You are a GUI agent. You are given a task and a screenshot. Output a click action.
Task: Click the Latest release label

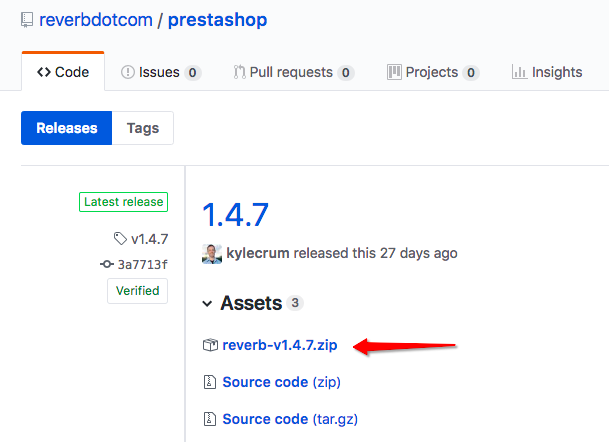123,202
